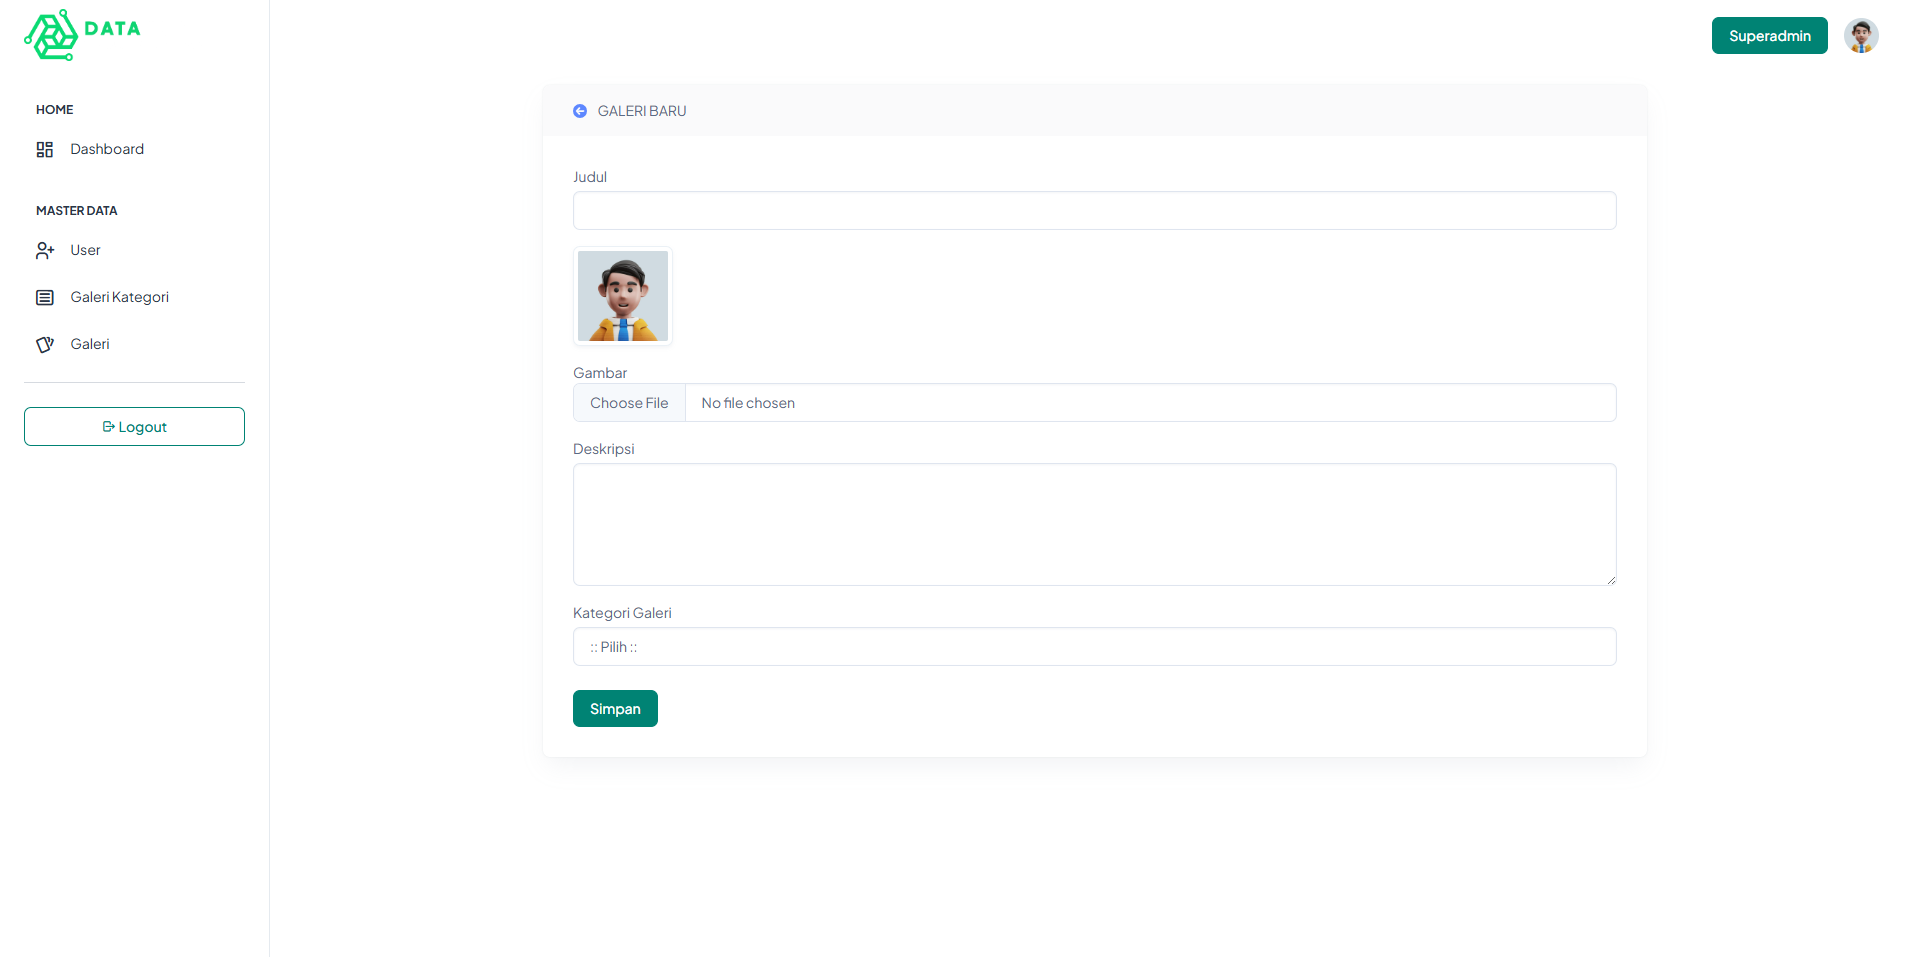Screen dimensions: 1920x957
Task: Click the User add-person icon
Action: (x=45, y=251)
